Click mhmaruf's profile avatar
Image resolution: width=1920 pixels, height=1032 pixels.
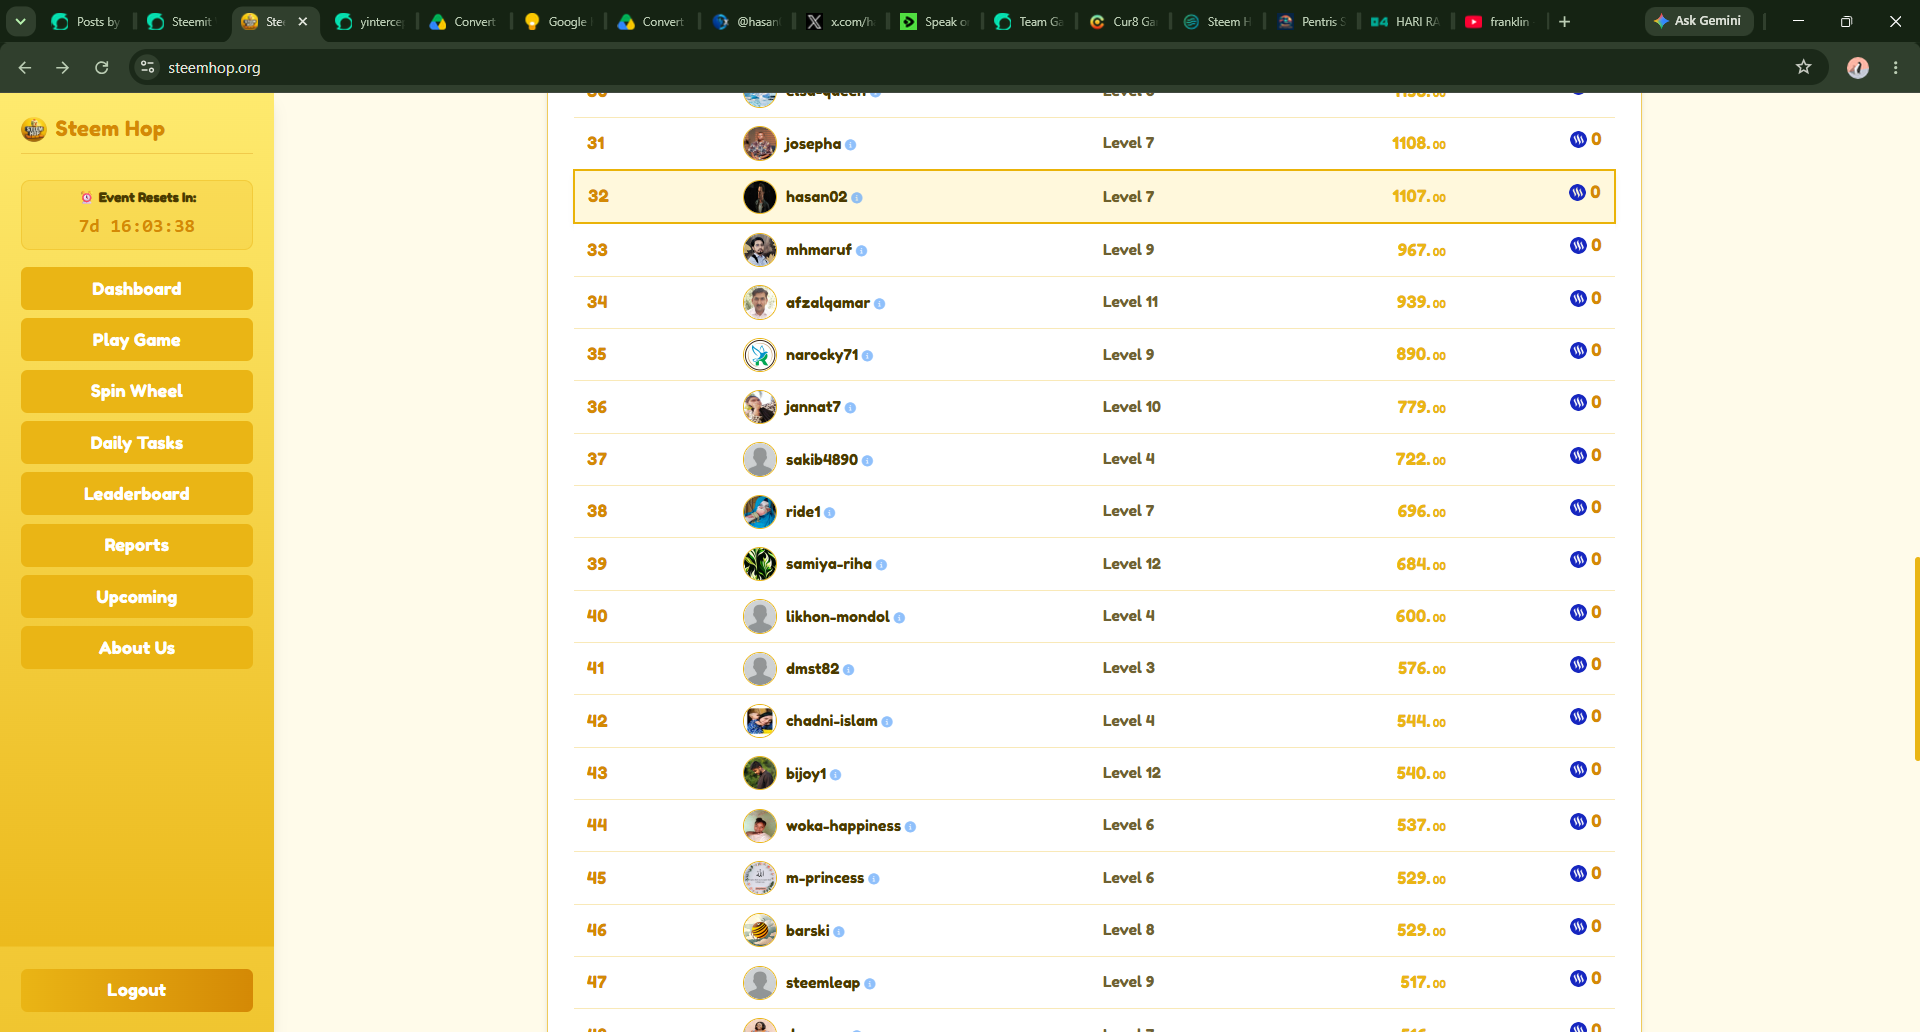point(760,250)
